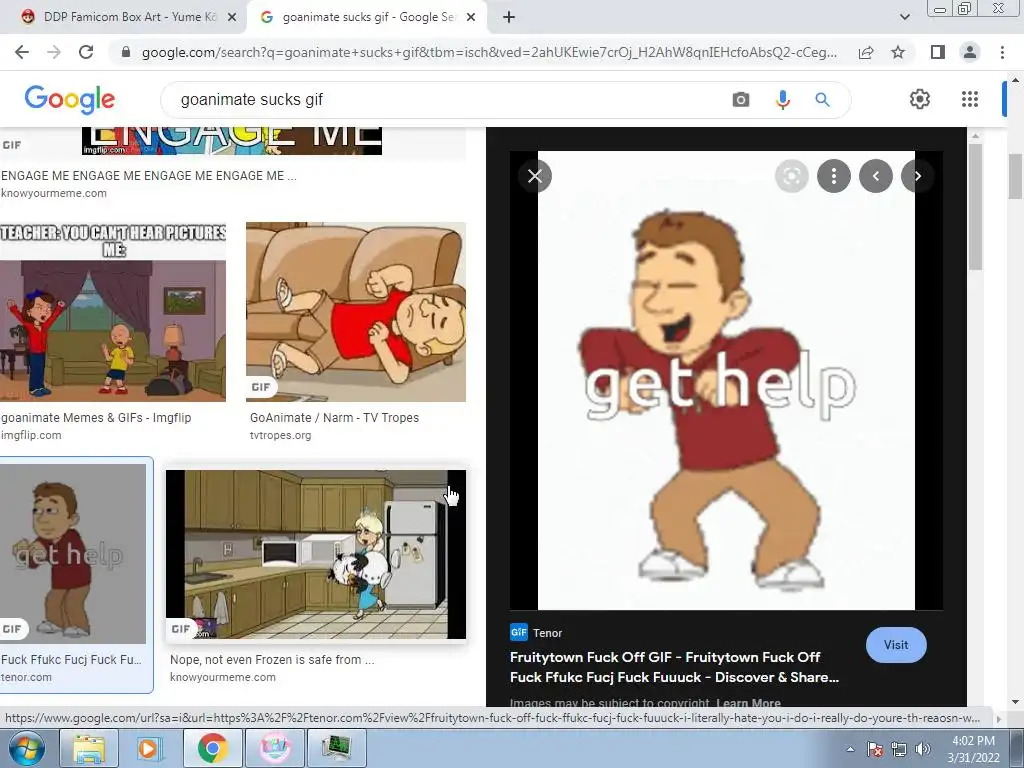Image resolution: width=1024 pixels, height=768 pixels.
Task: Select the teacher can't hear pictures thumbnail
Action: pos(112,312)
